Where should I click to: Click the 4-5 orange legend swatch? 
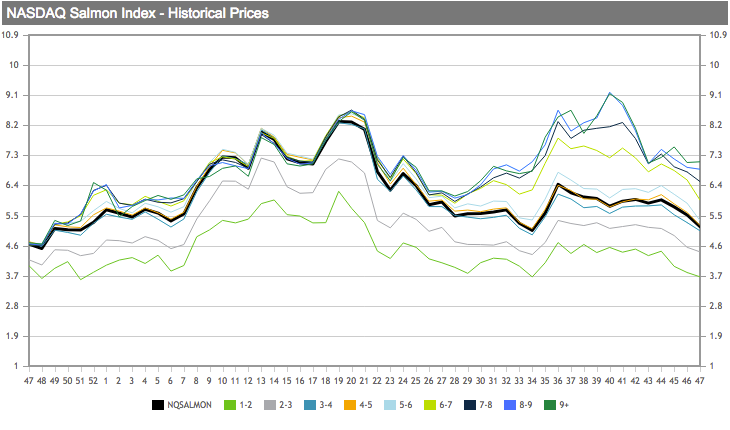tap(350, 405)
